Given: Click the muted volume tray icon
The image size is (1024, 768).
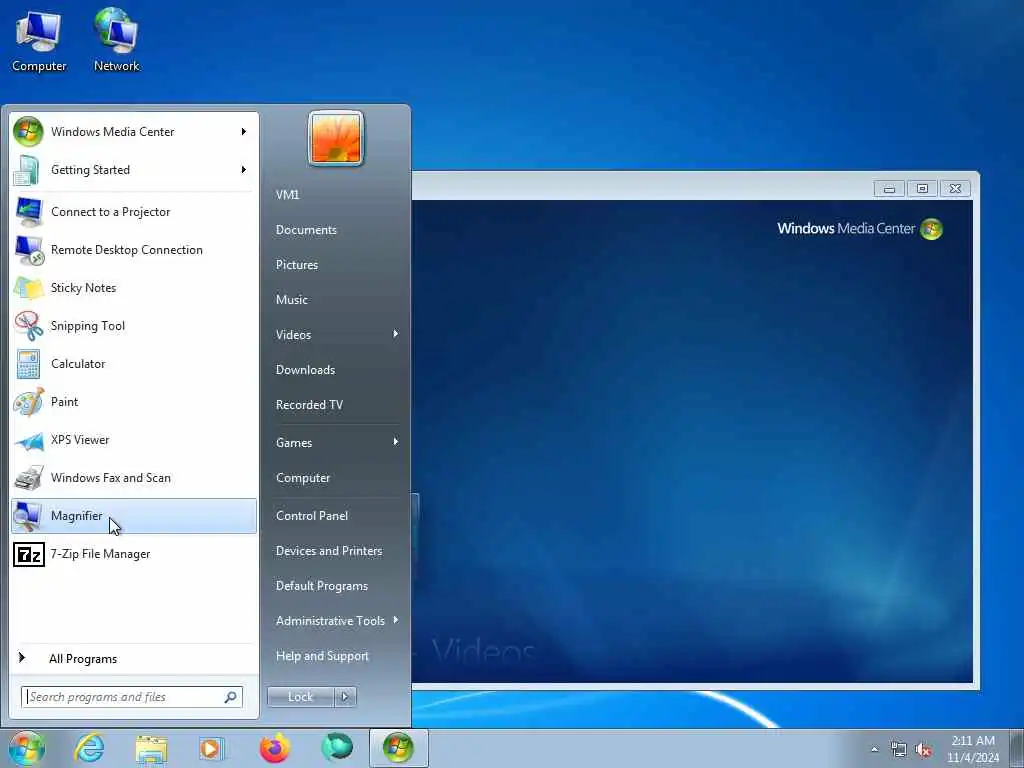Looking at the screenshot, I should [x=923, y=750].
